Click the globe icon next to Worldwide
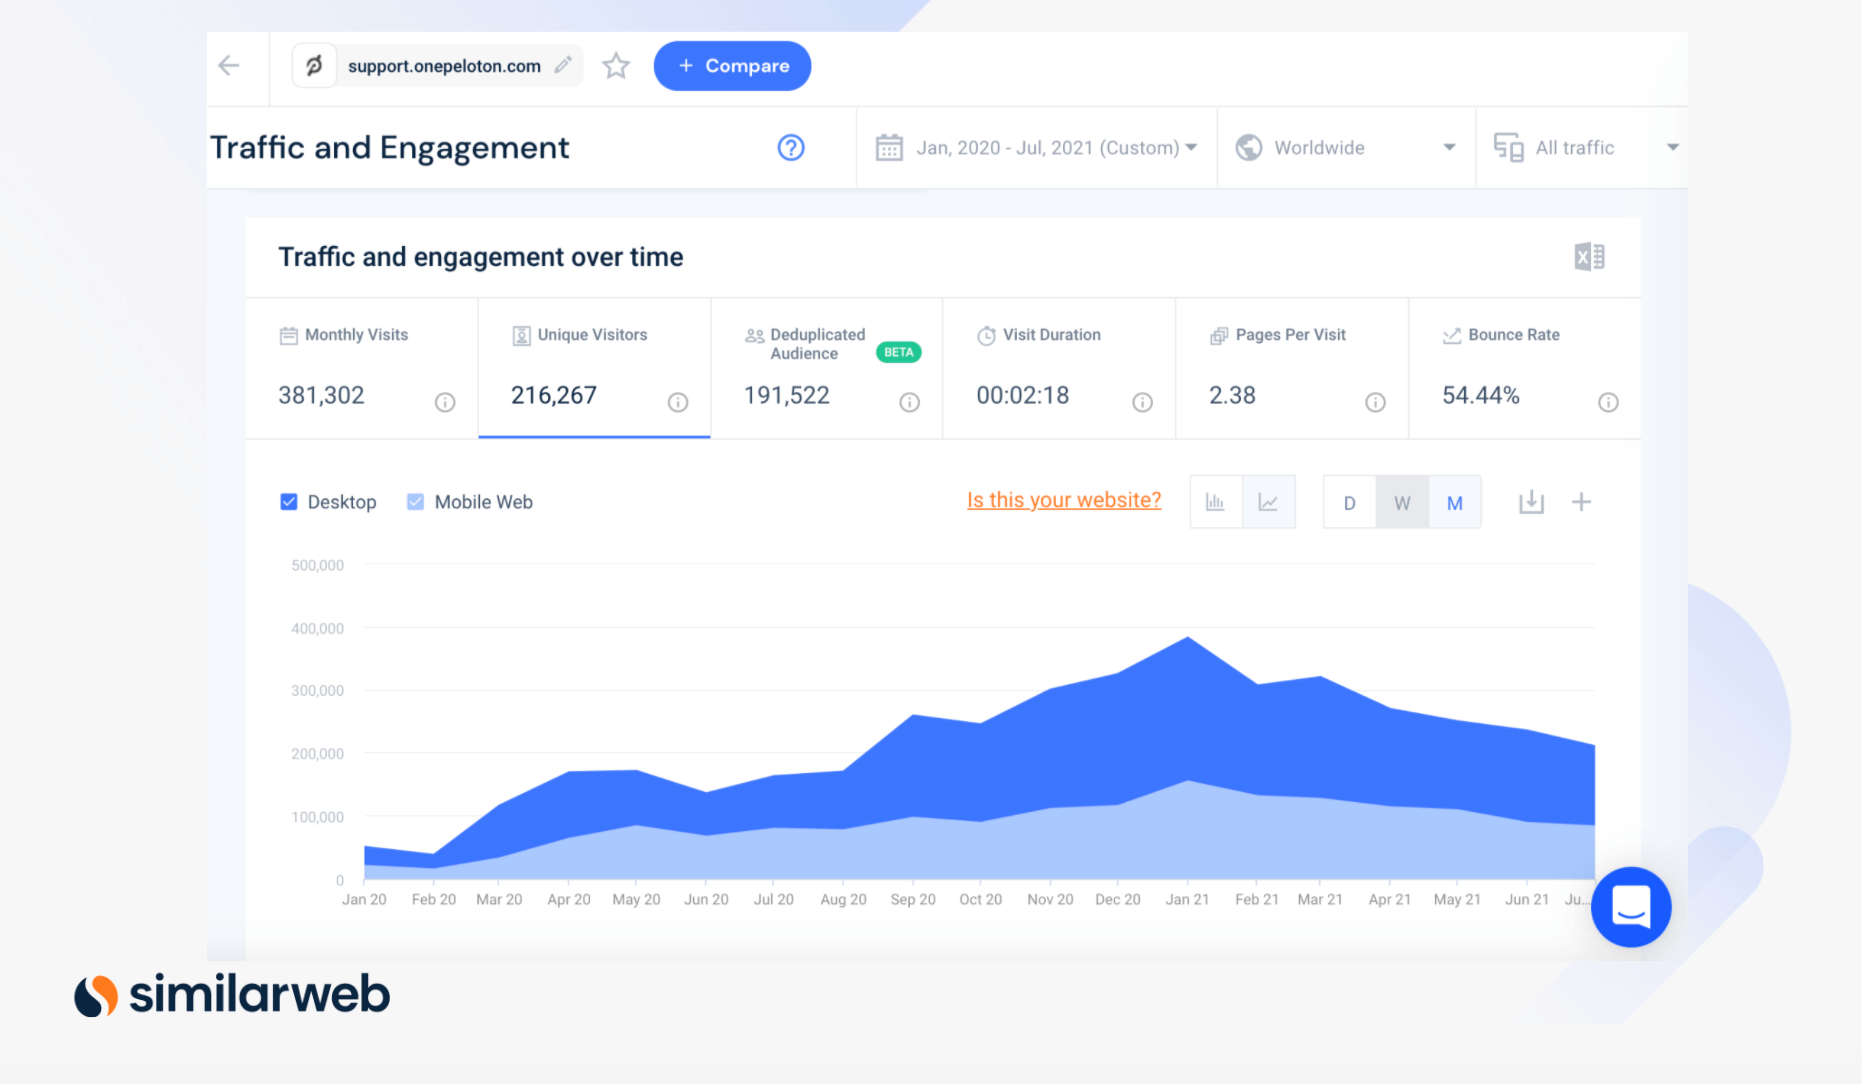The image size is (1862, 1084). [1249, 148]
